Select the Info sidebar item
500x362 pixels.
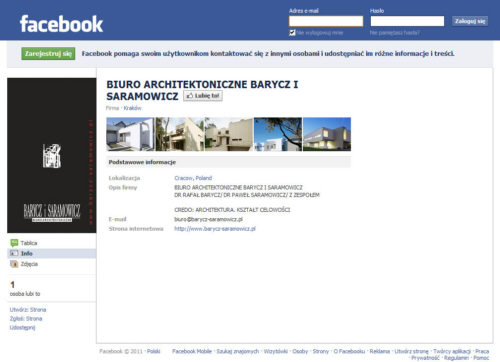[x=52, y=253]
